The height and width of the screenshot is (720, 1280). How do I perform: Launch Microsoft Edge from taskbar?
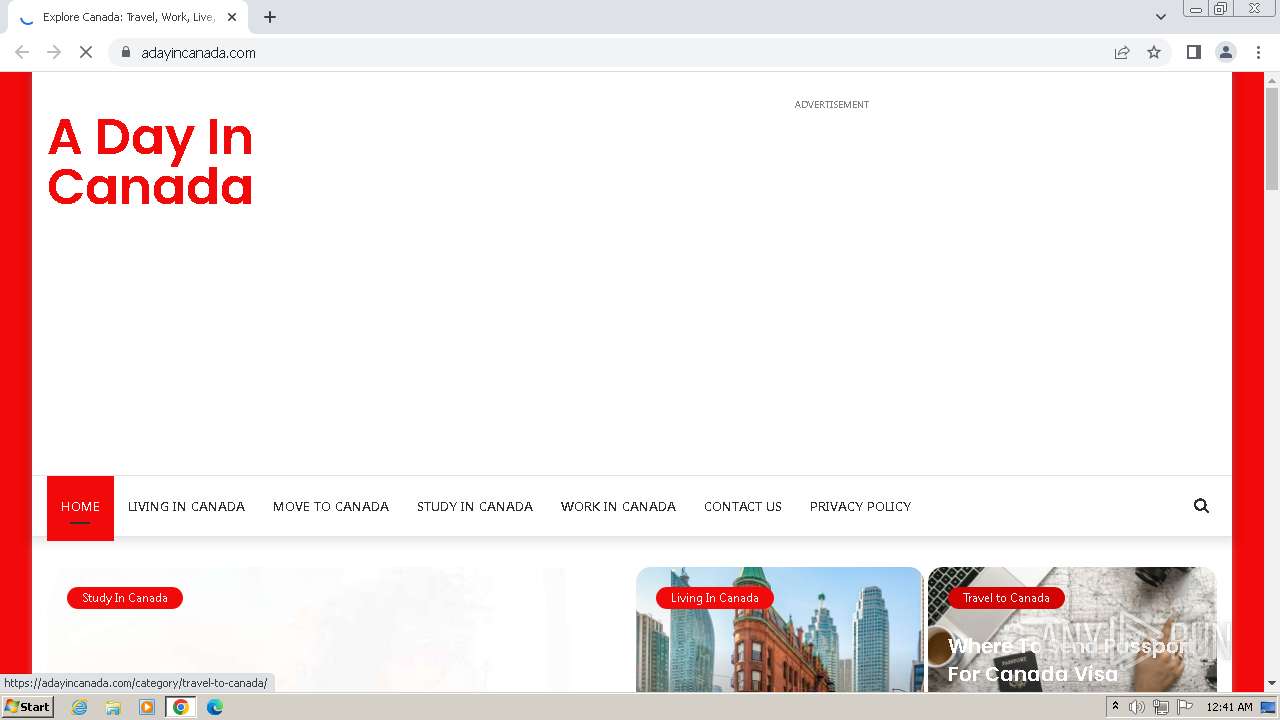(x=214, y=707)
